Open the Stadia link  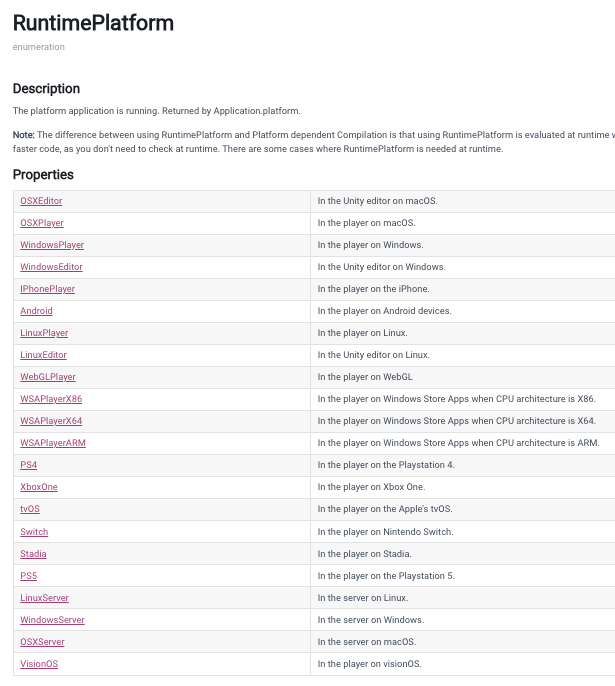click(x=33, y=554)
